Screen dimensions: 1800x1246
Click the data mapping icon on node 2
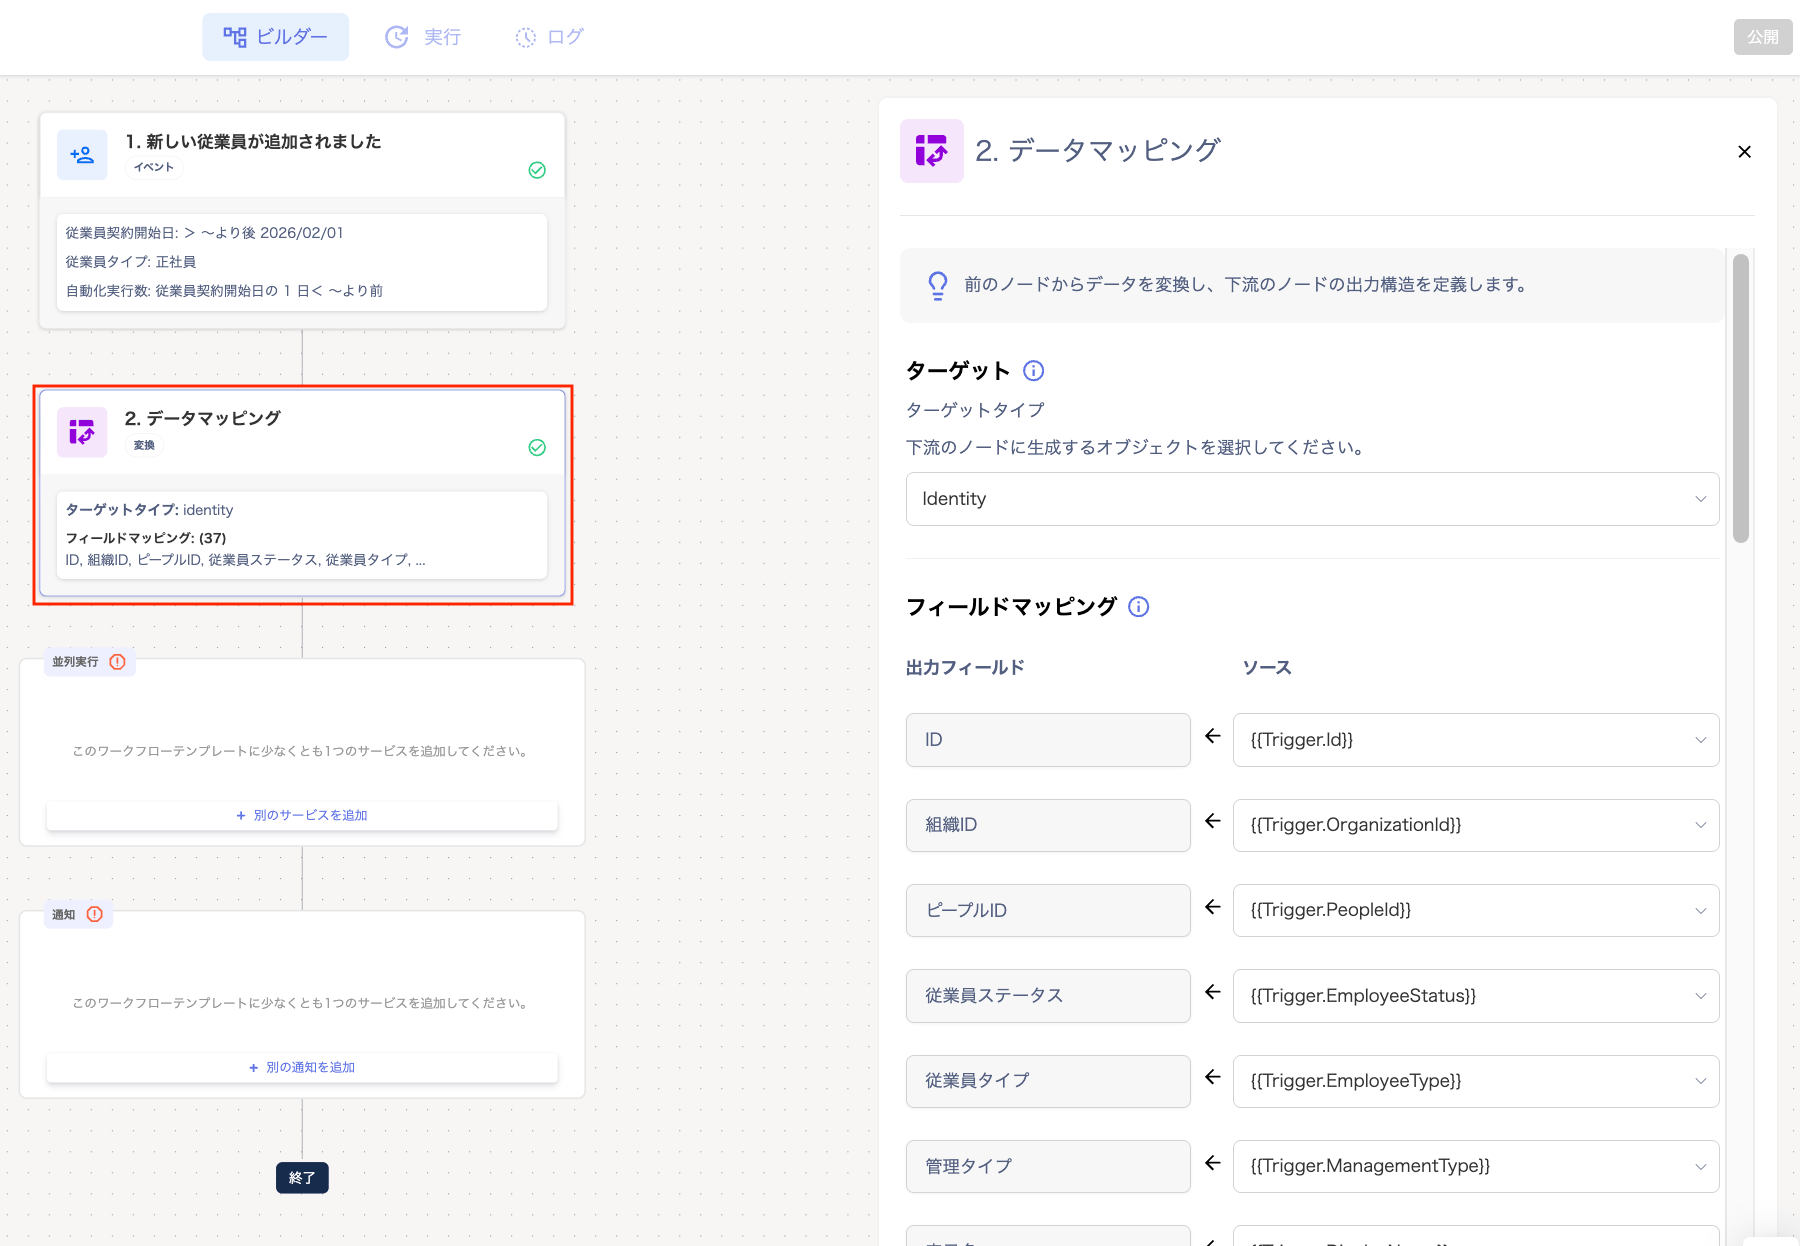point(82,432)
